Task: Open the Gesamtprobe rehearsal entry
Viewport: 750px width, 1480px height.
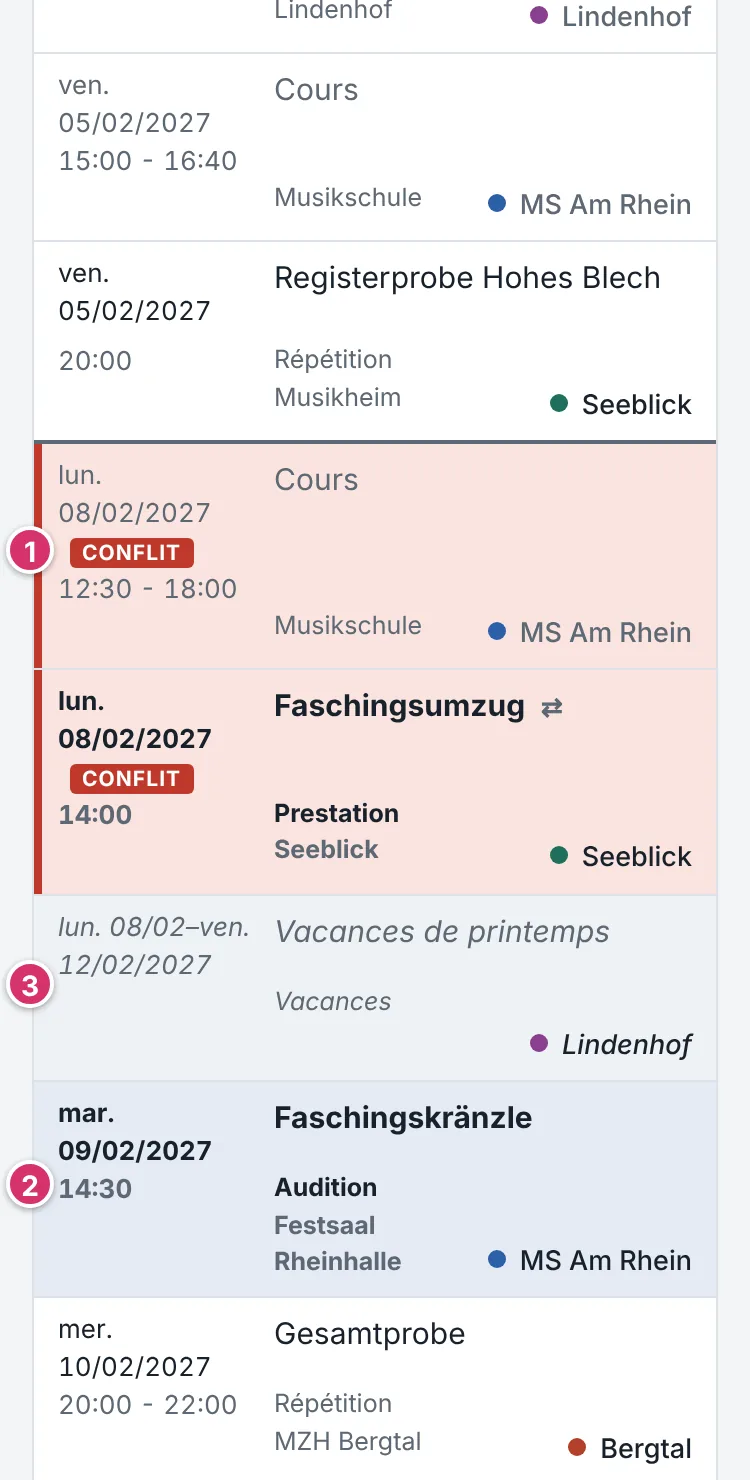Action: (x=375, y=1389)
